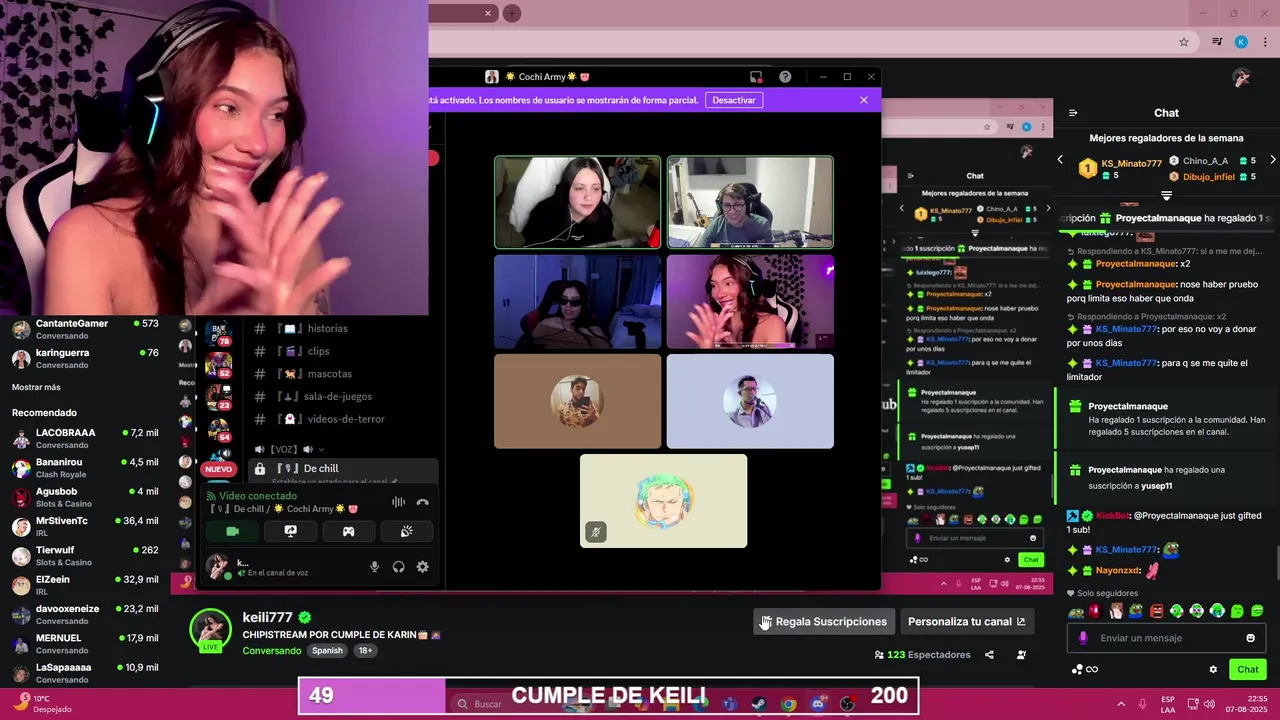Open LACOBRAAA recommended channel

pyautogui.click(x=86, y=438)
